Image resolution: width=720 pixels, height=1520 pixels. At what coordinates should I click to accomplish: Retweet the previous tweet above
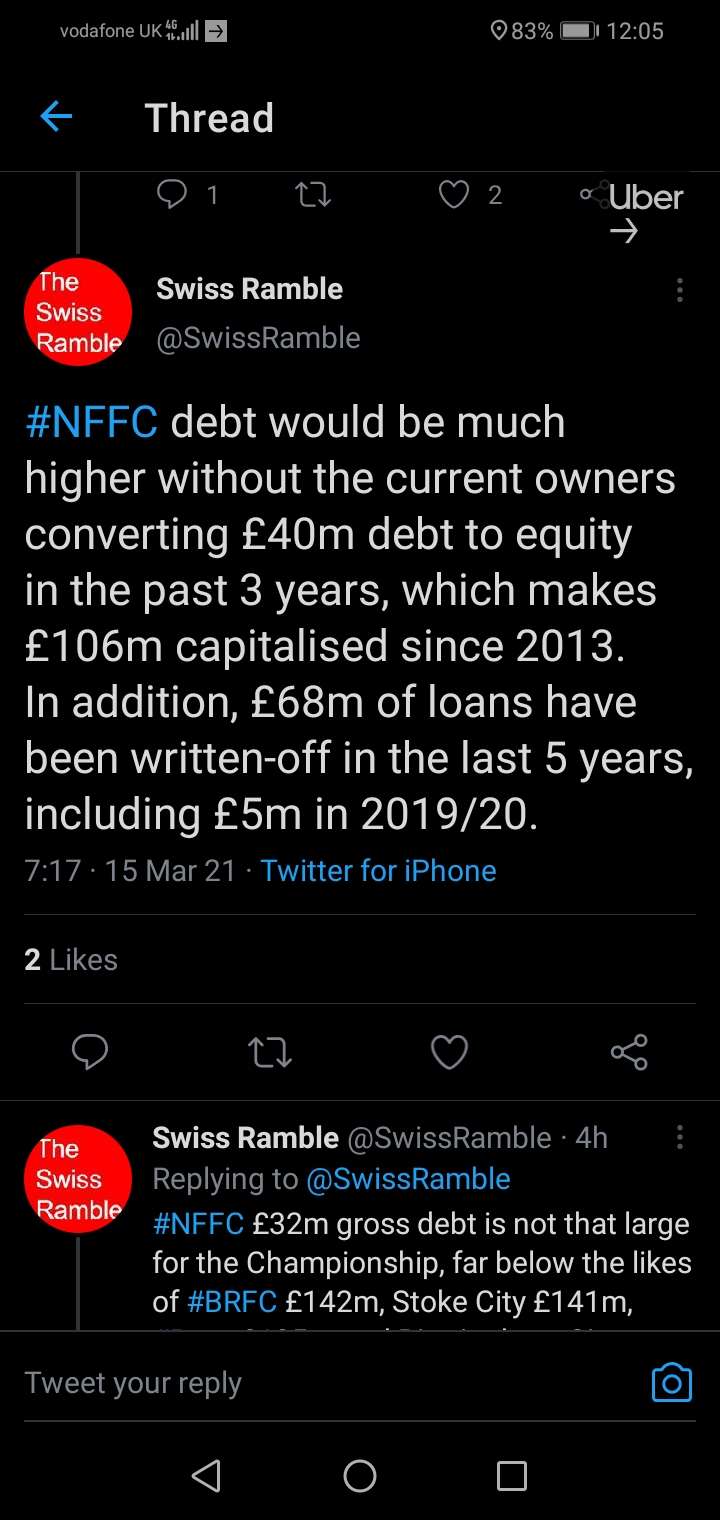313,194
